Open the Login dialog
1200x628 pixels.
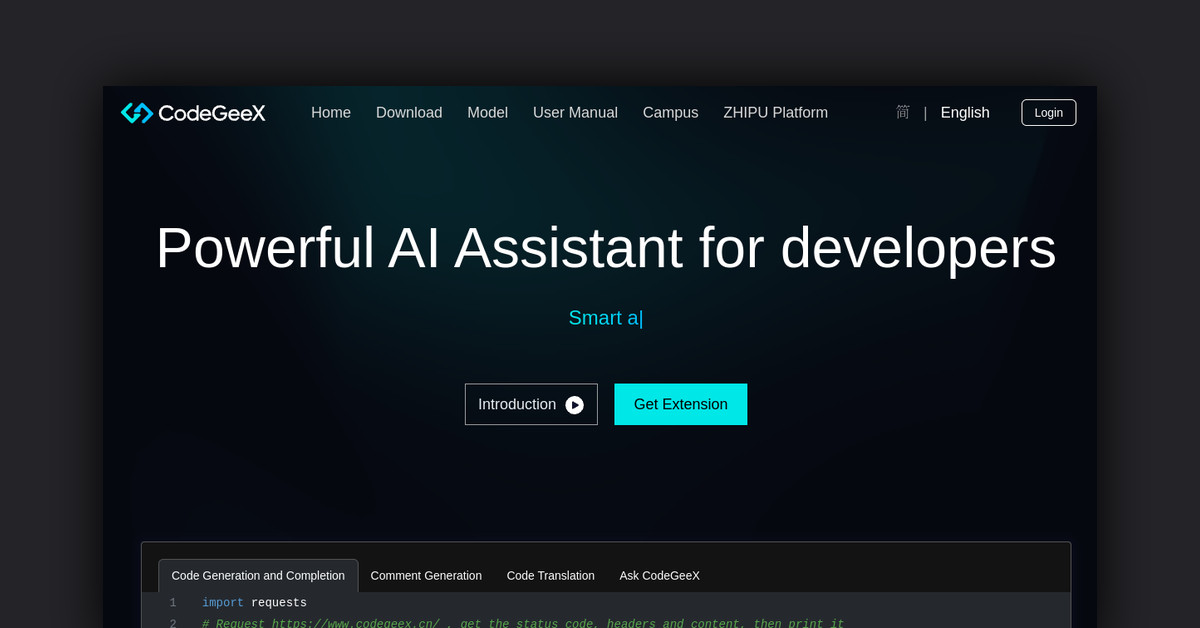[1048, 112]
